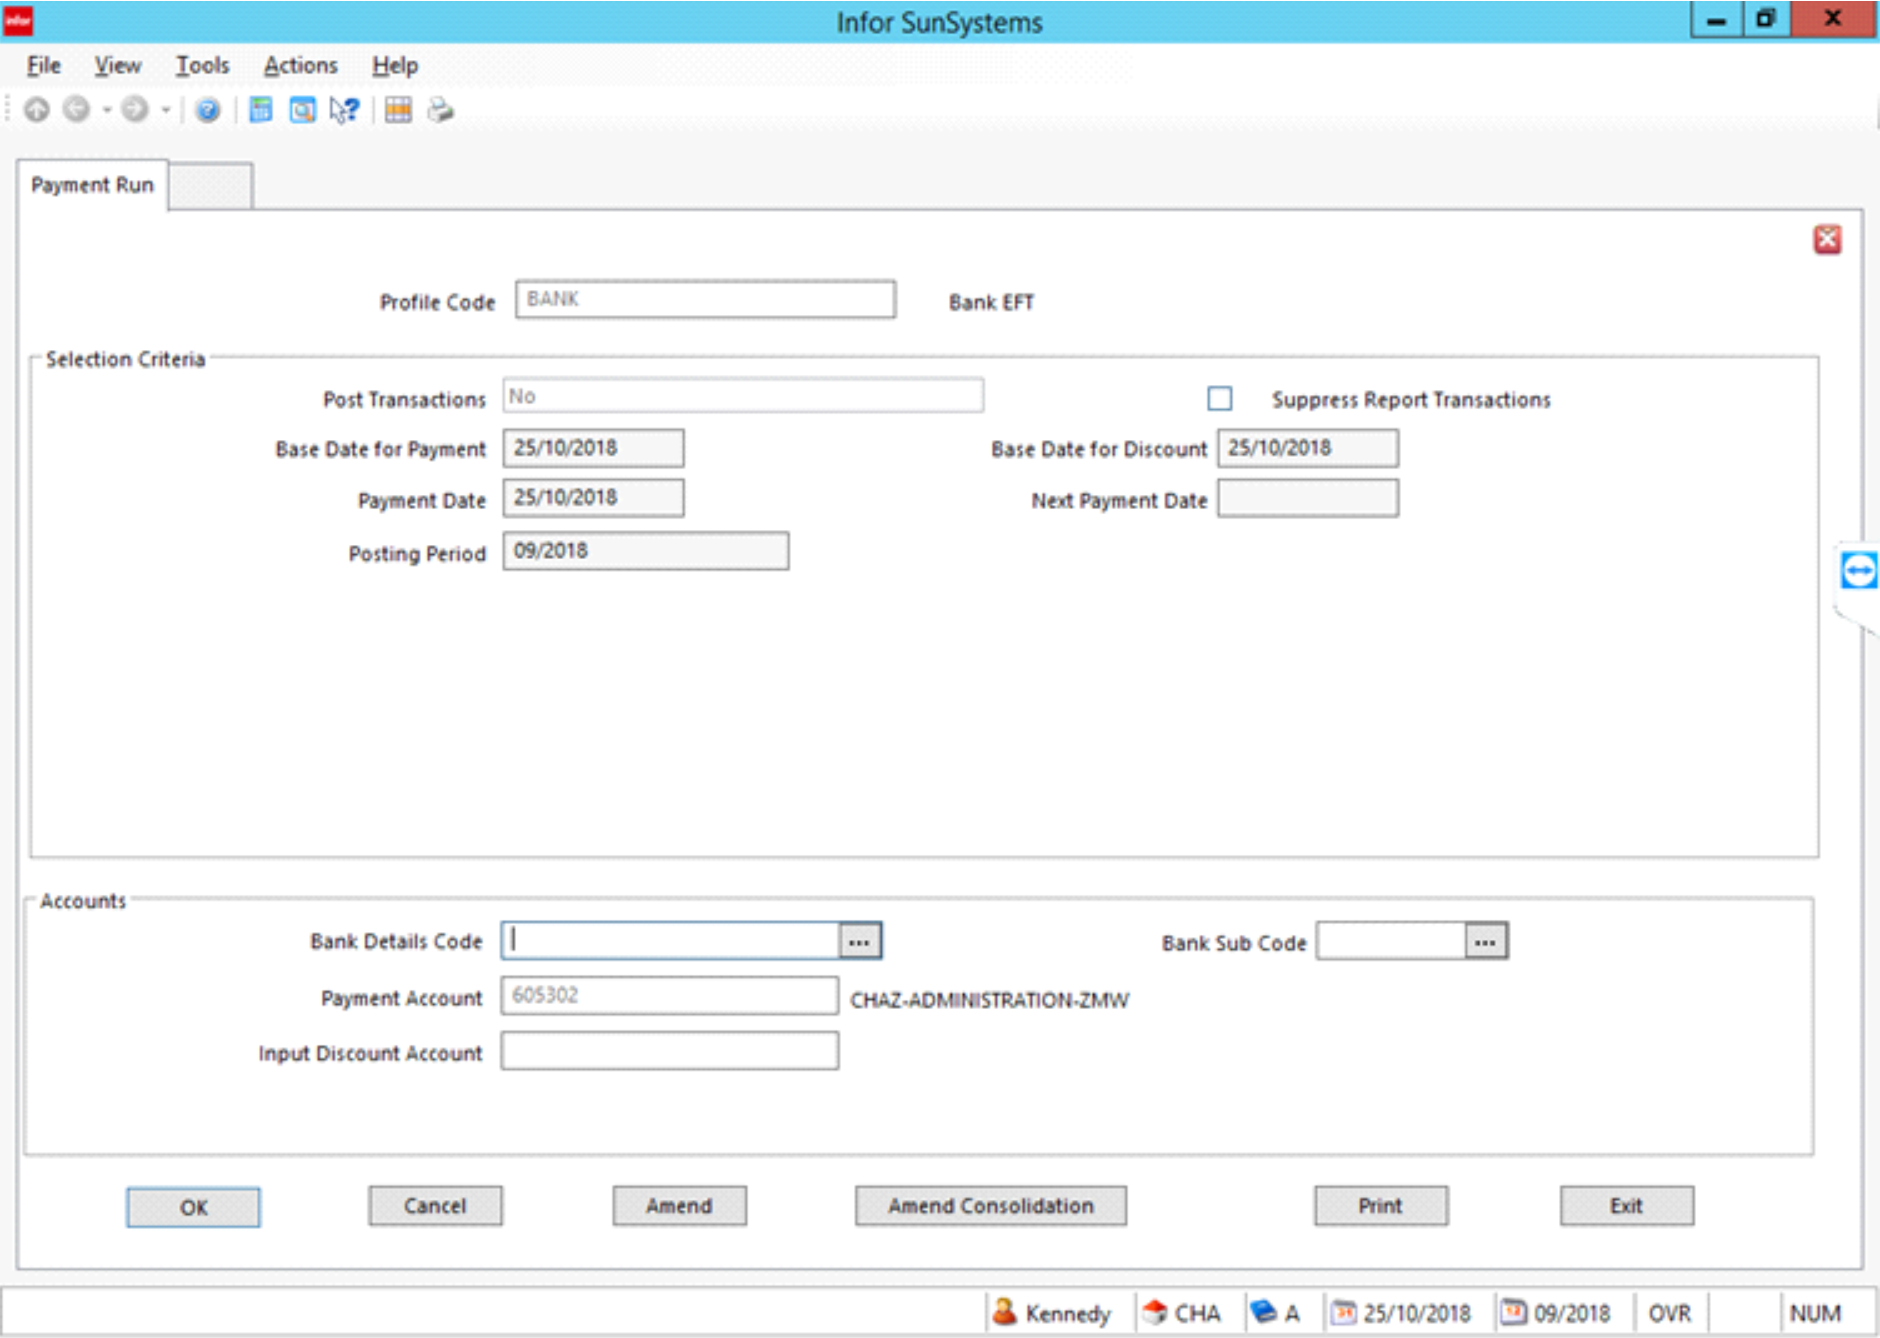Click the blue help question mark icon
The height and width of the screenshot is (1338, 1880).
click(x=207, y=110)
